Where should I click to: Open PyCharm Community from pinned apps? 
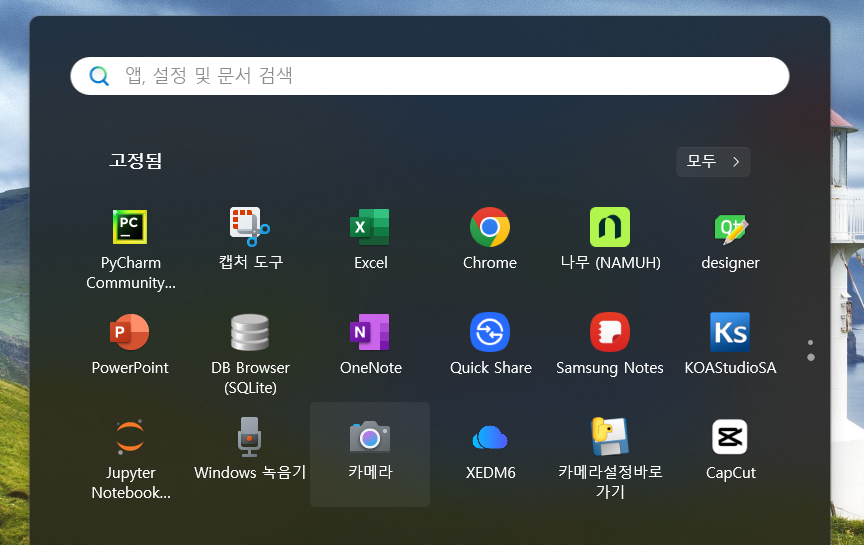[x=130, y=248]
